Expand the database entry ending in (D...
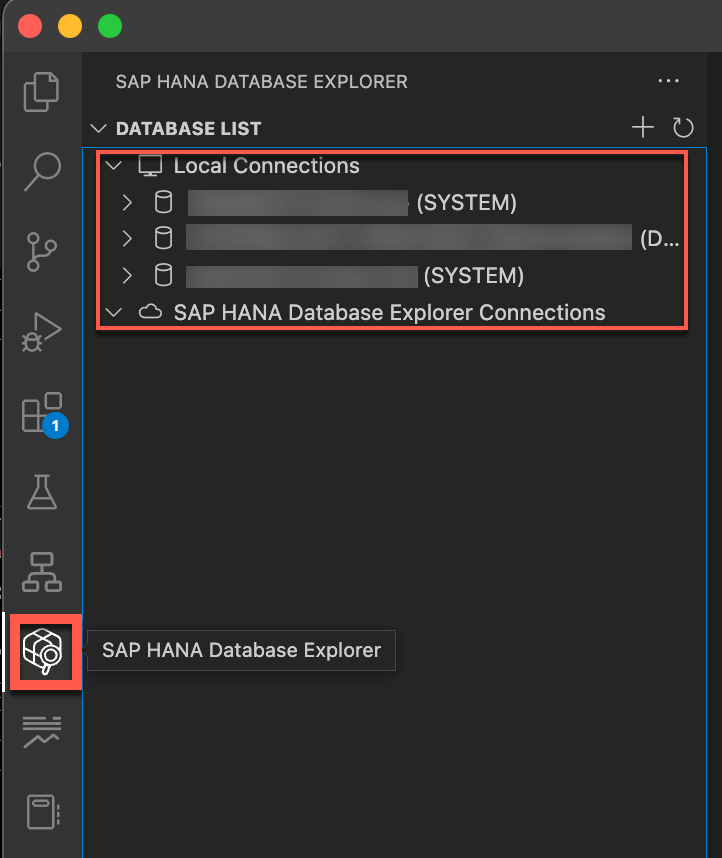The image size is (722, 858). 127,239
